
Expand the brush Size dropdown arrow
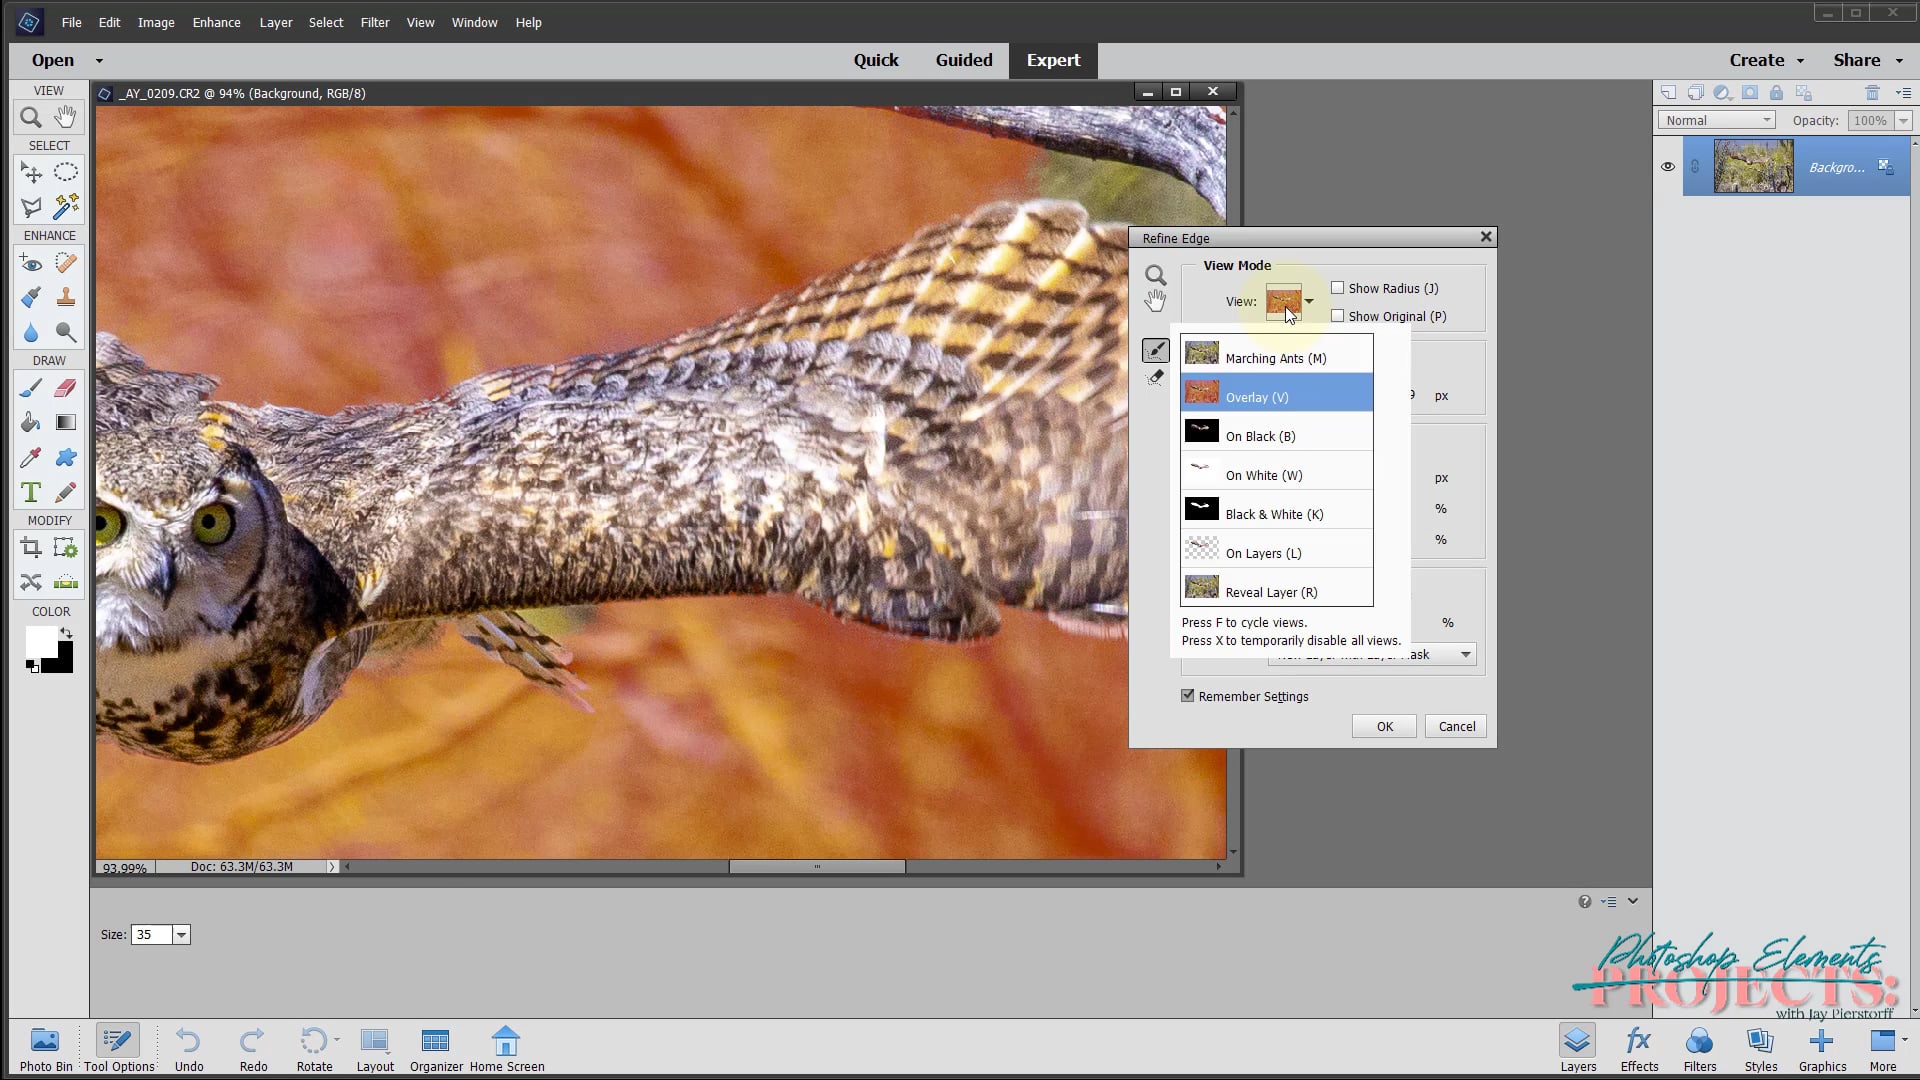(181, 935)
